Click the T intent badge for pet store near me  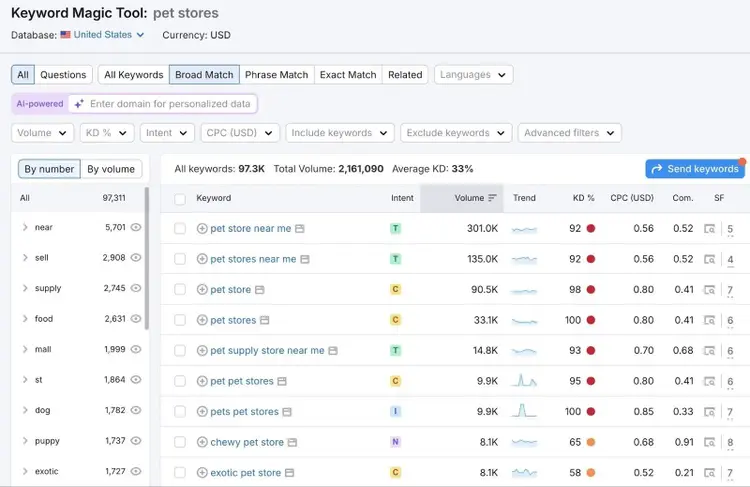click(x=395, y=229)
